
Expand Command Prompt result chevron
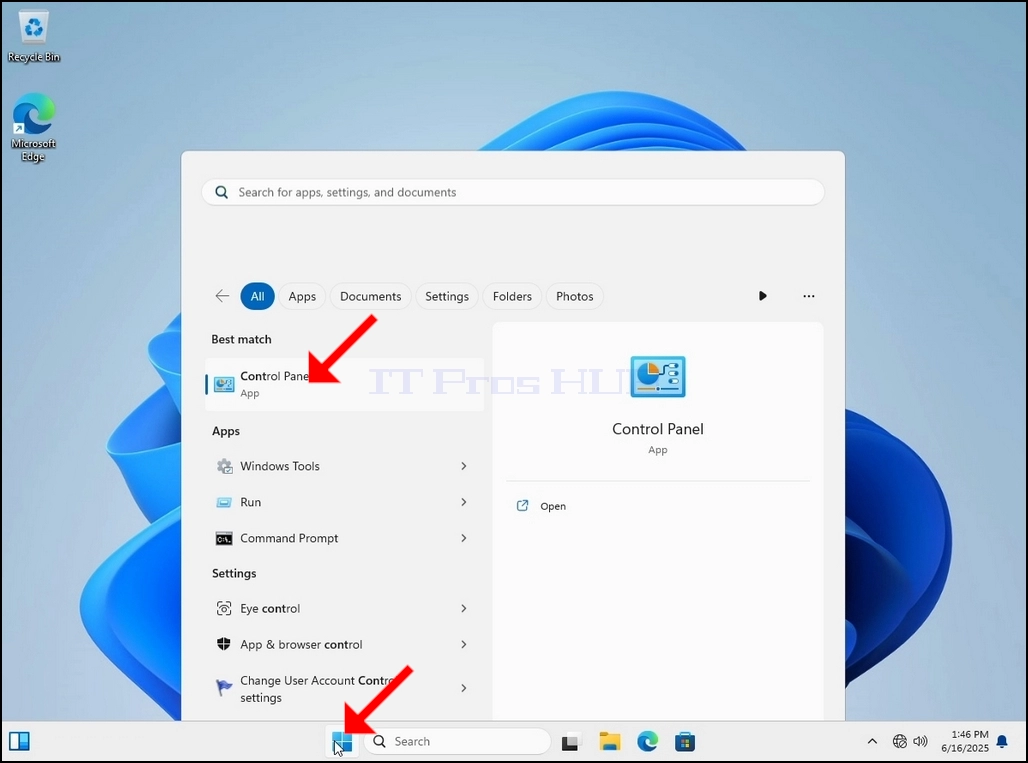[464, 538]
